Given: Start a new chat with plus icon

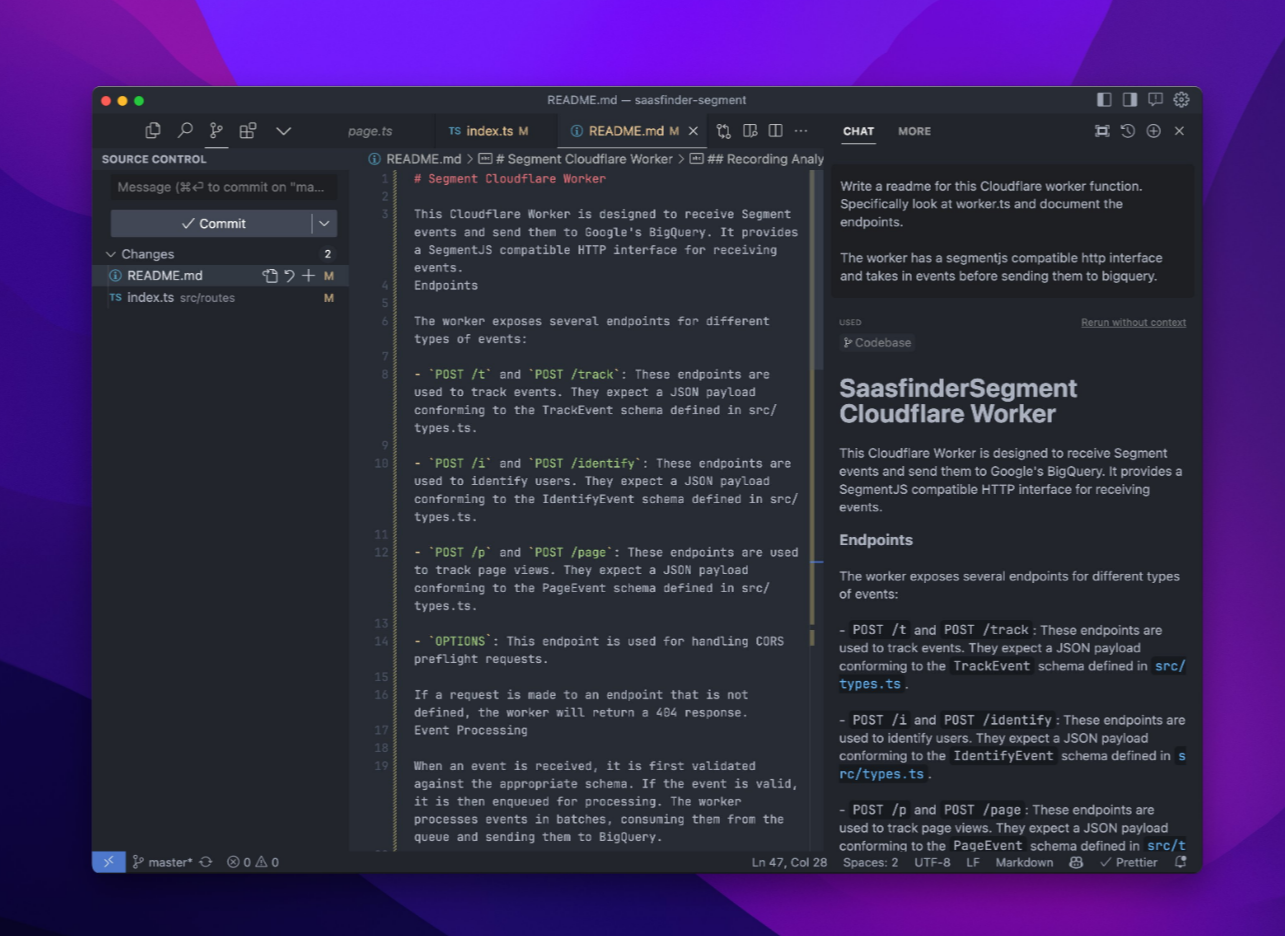Looking at the screenshot, I should coord(1153,131).
